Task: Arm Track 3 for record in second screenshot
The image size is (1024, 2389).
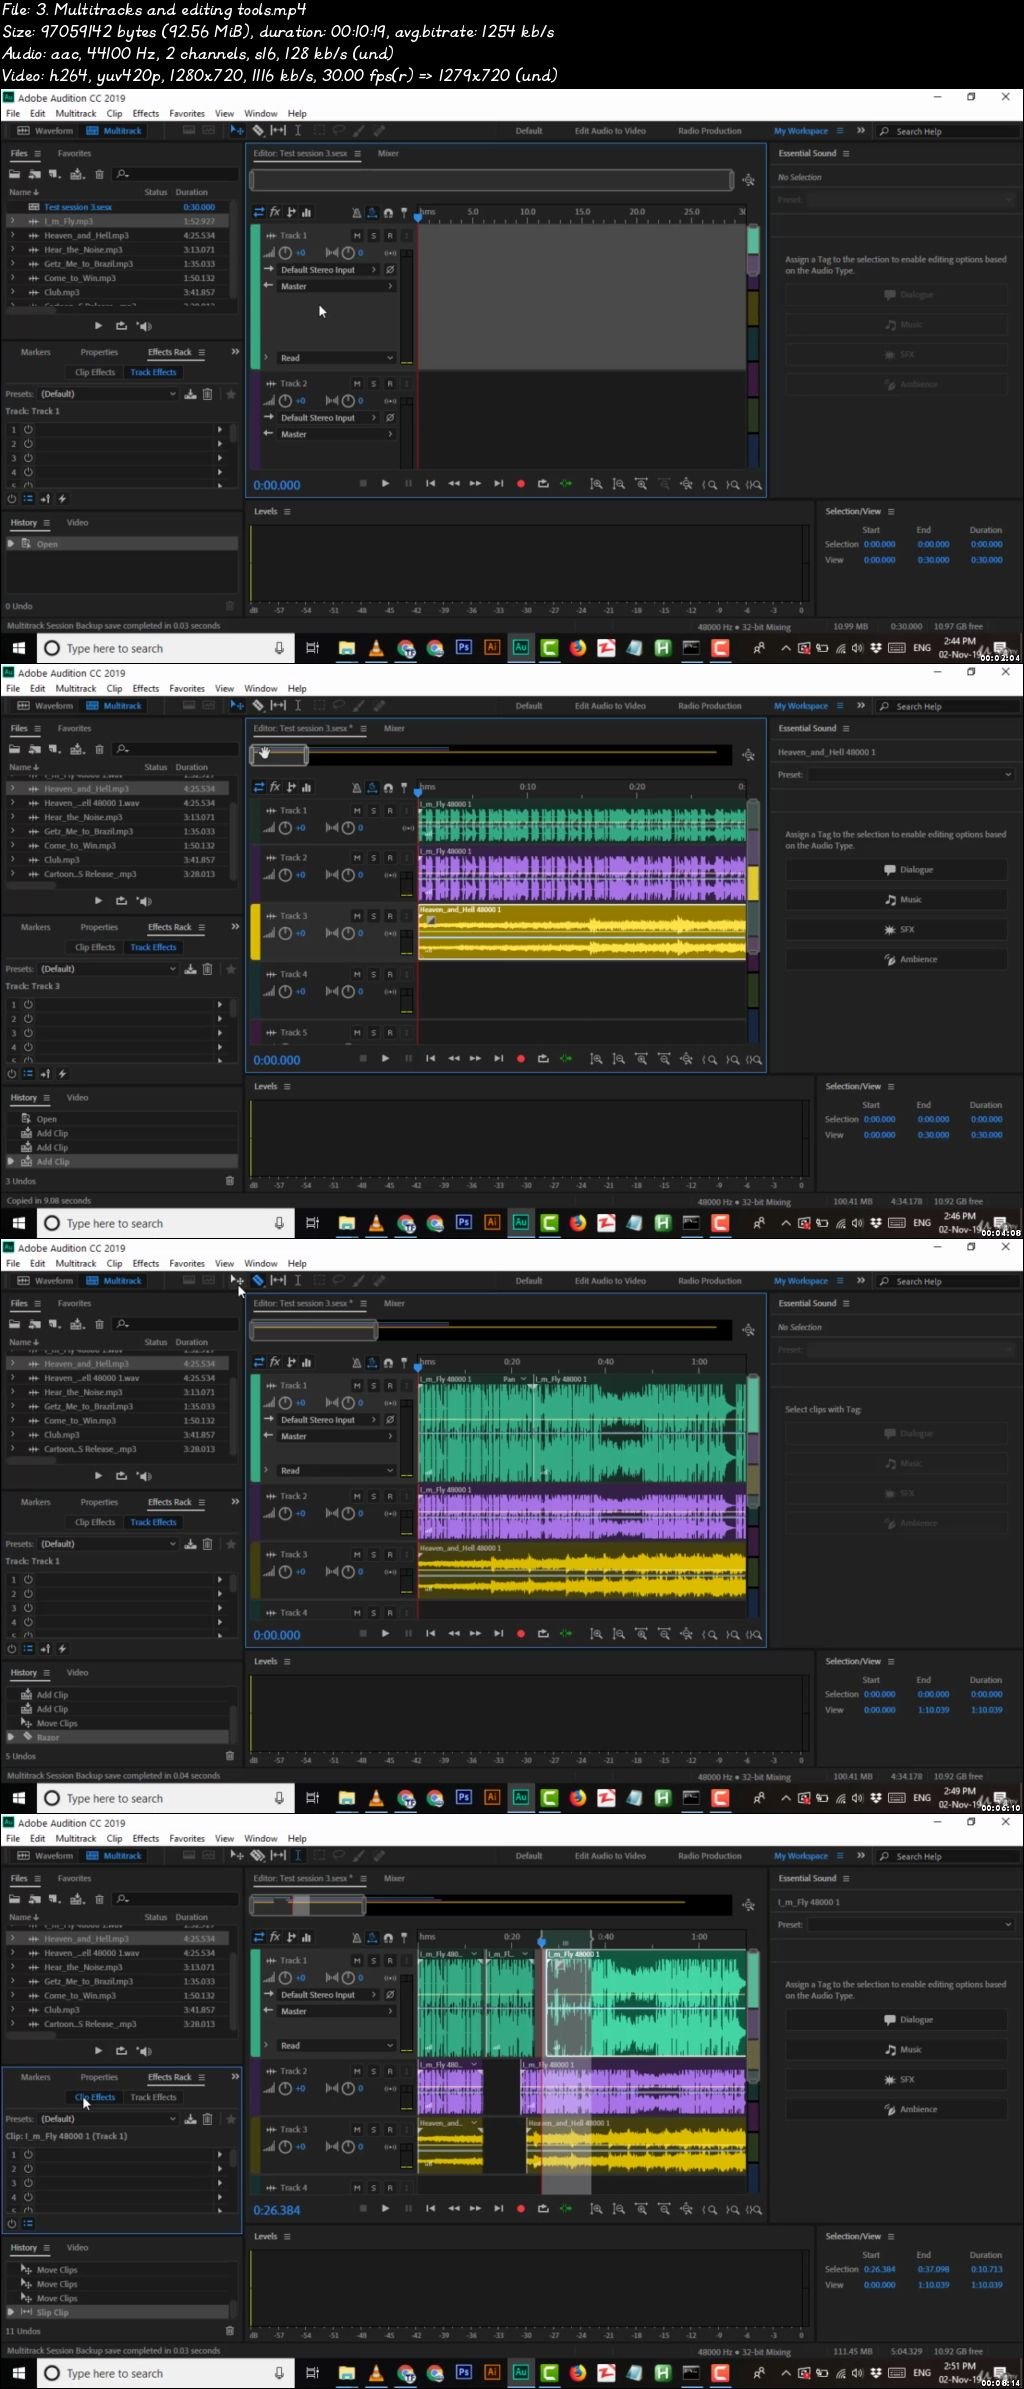Action: [390, 916]
